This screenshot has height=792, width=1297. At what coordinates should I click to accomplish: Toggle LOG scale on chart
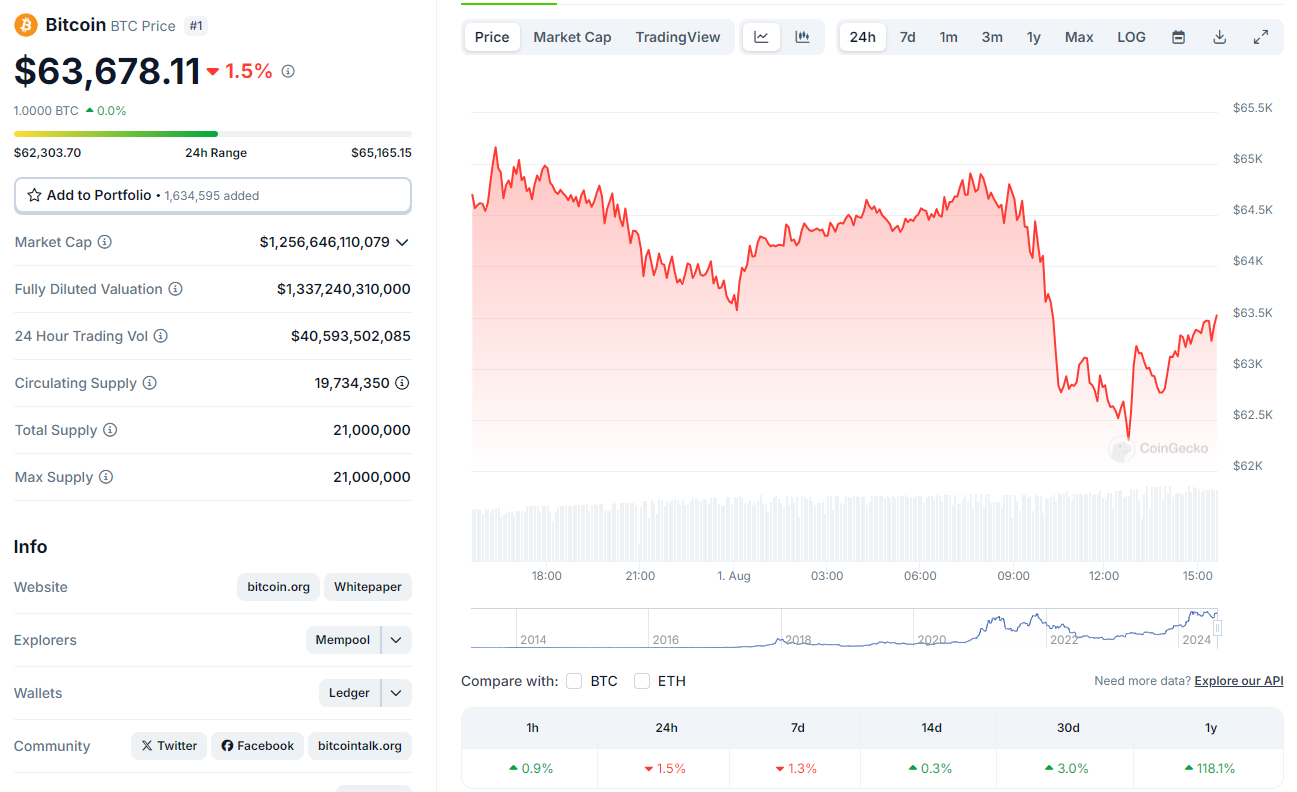(1131, 37)
